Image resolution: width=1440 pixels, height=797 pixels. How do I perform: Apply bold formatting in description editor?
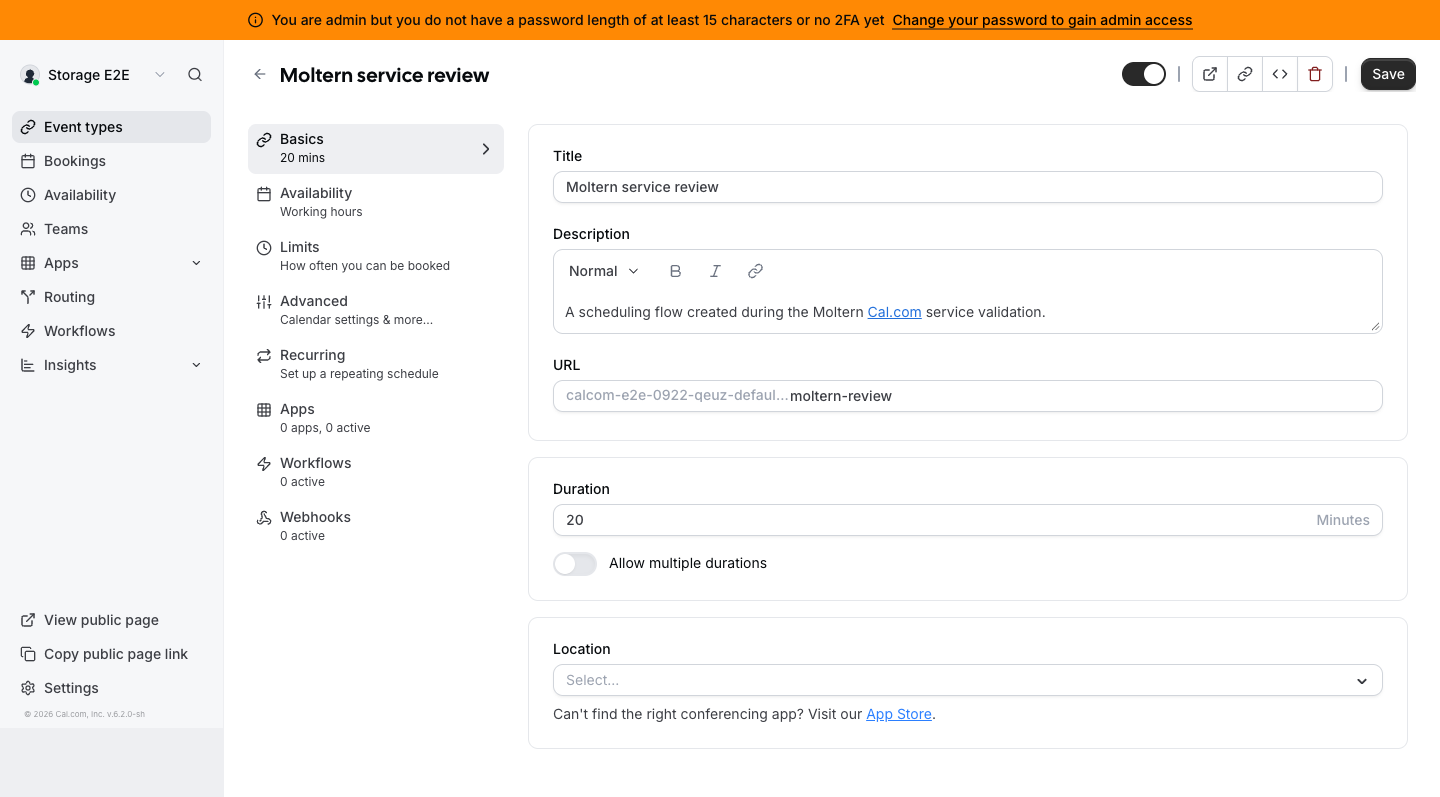(x=676, y=271)
